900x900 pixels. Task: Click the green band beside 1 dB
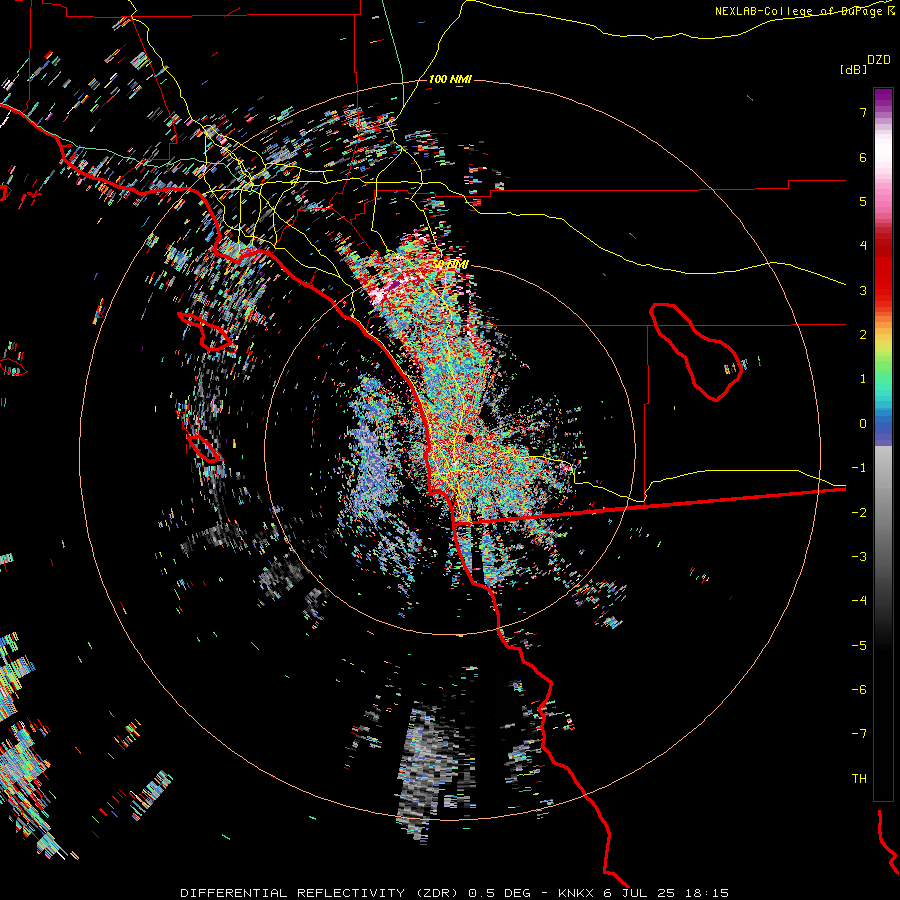pyautogui.click(x=883, y=379)
